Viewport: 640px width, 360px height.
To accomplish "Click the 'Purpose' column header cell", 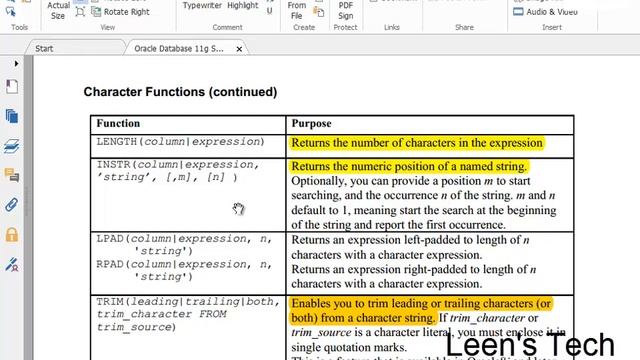I will tap(430, 124).
